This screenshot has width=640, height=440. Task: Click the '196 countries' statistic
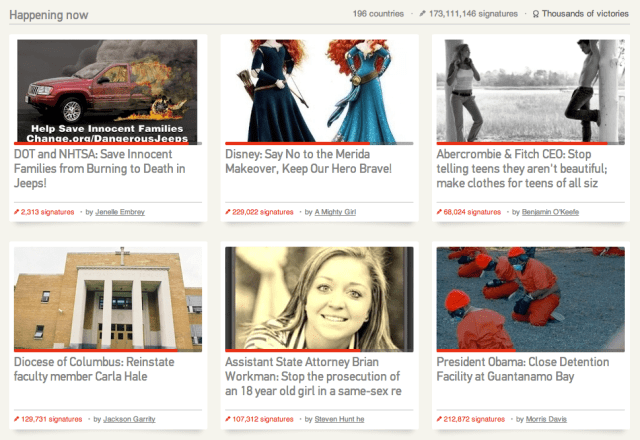point(378,14)
